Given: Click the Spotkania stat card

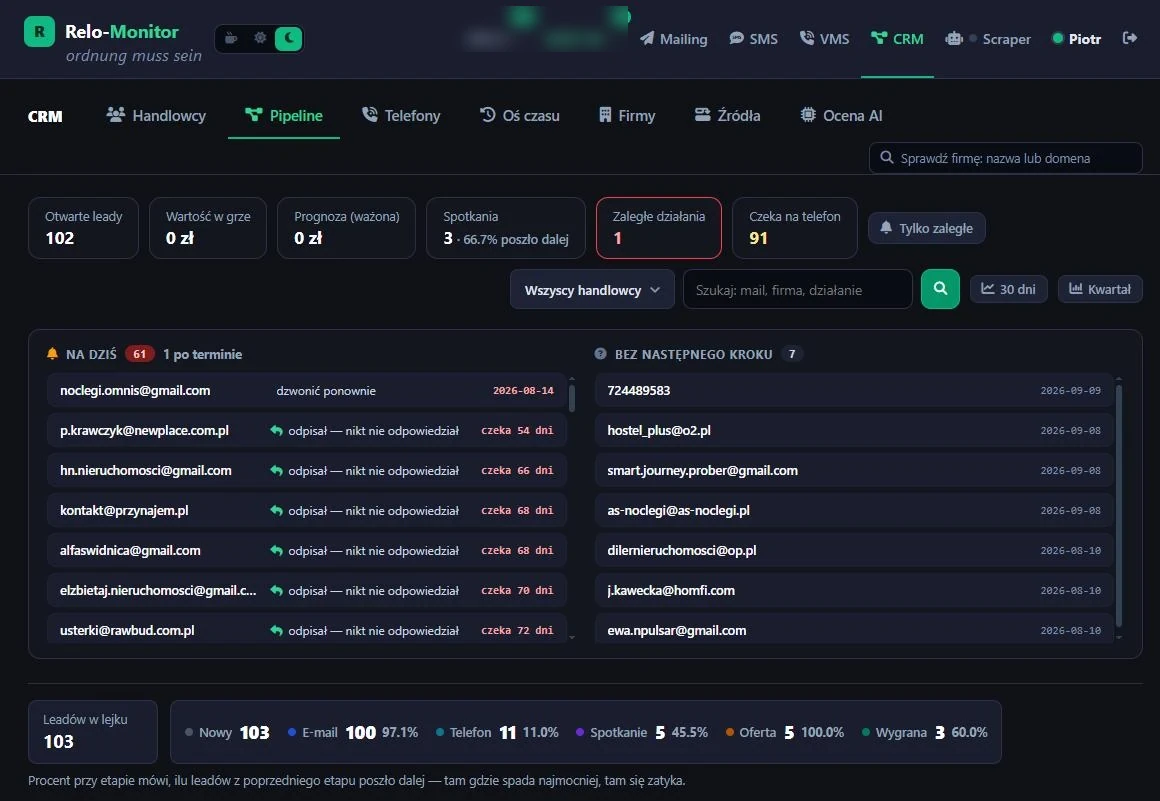Looking at the screenshot, I should click(506, 228).
